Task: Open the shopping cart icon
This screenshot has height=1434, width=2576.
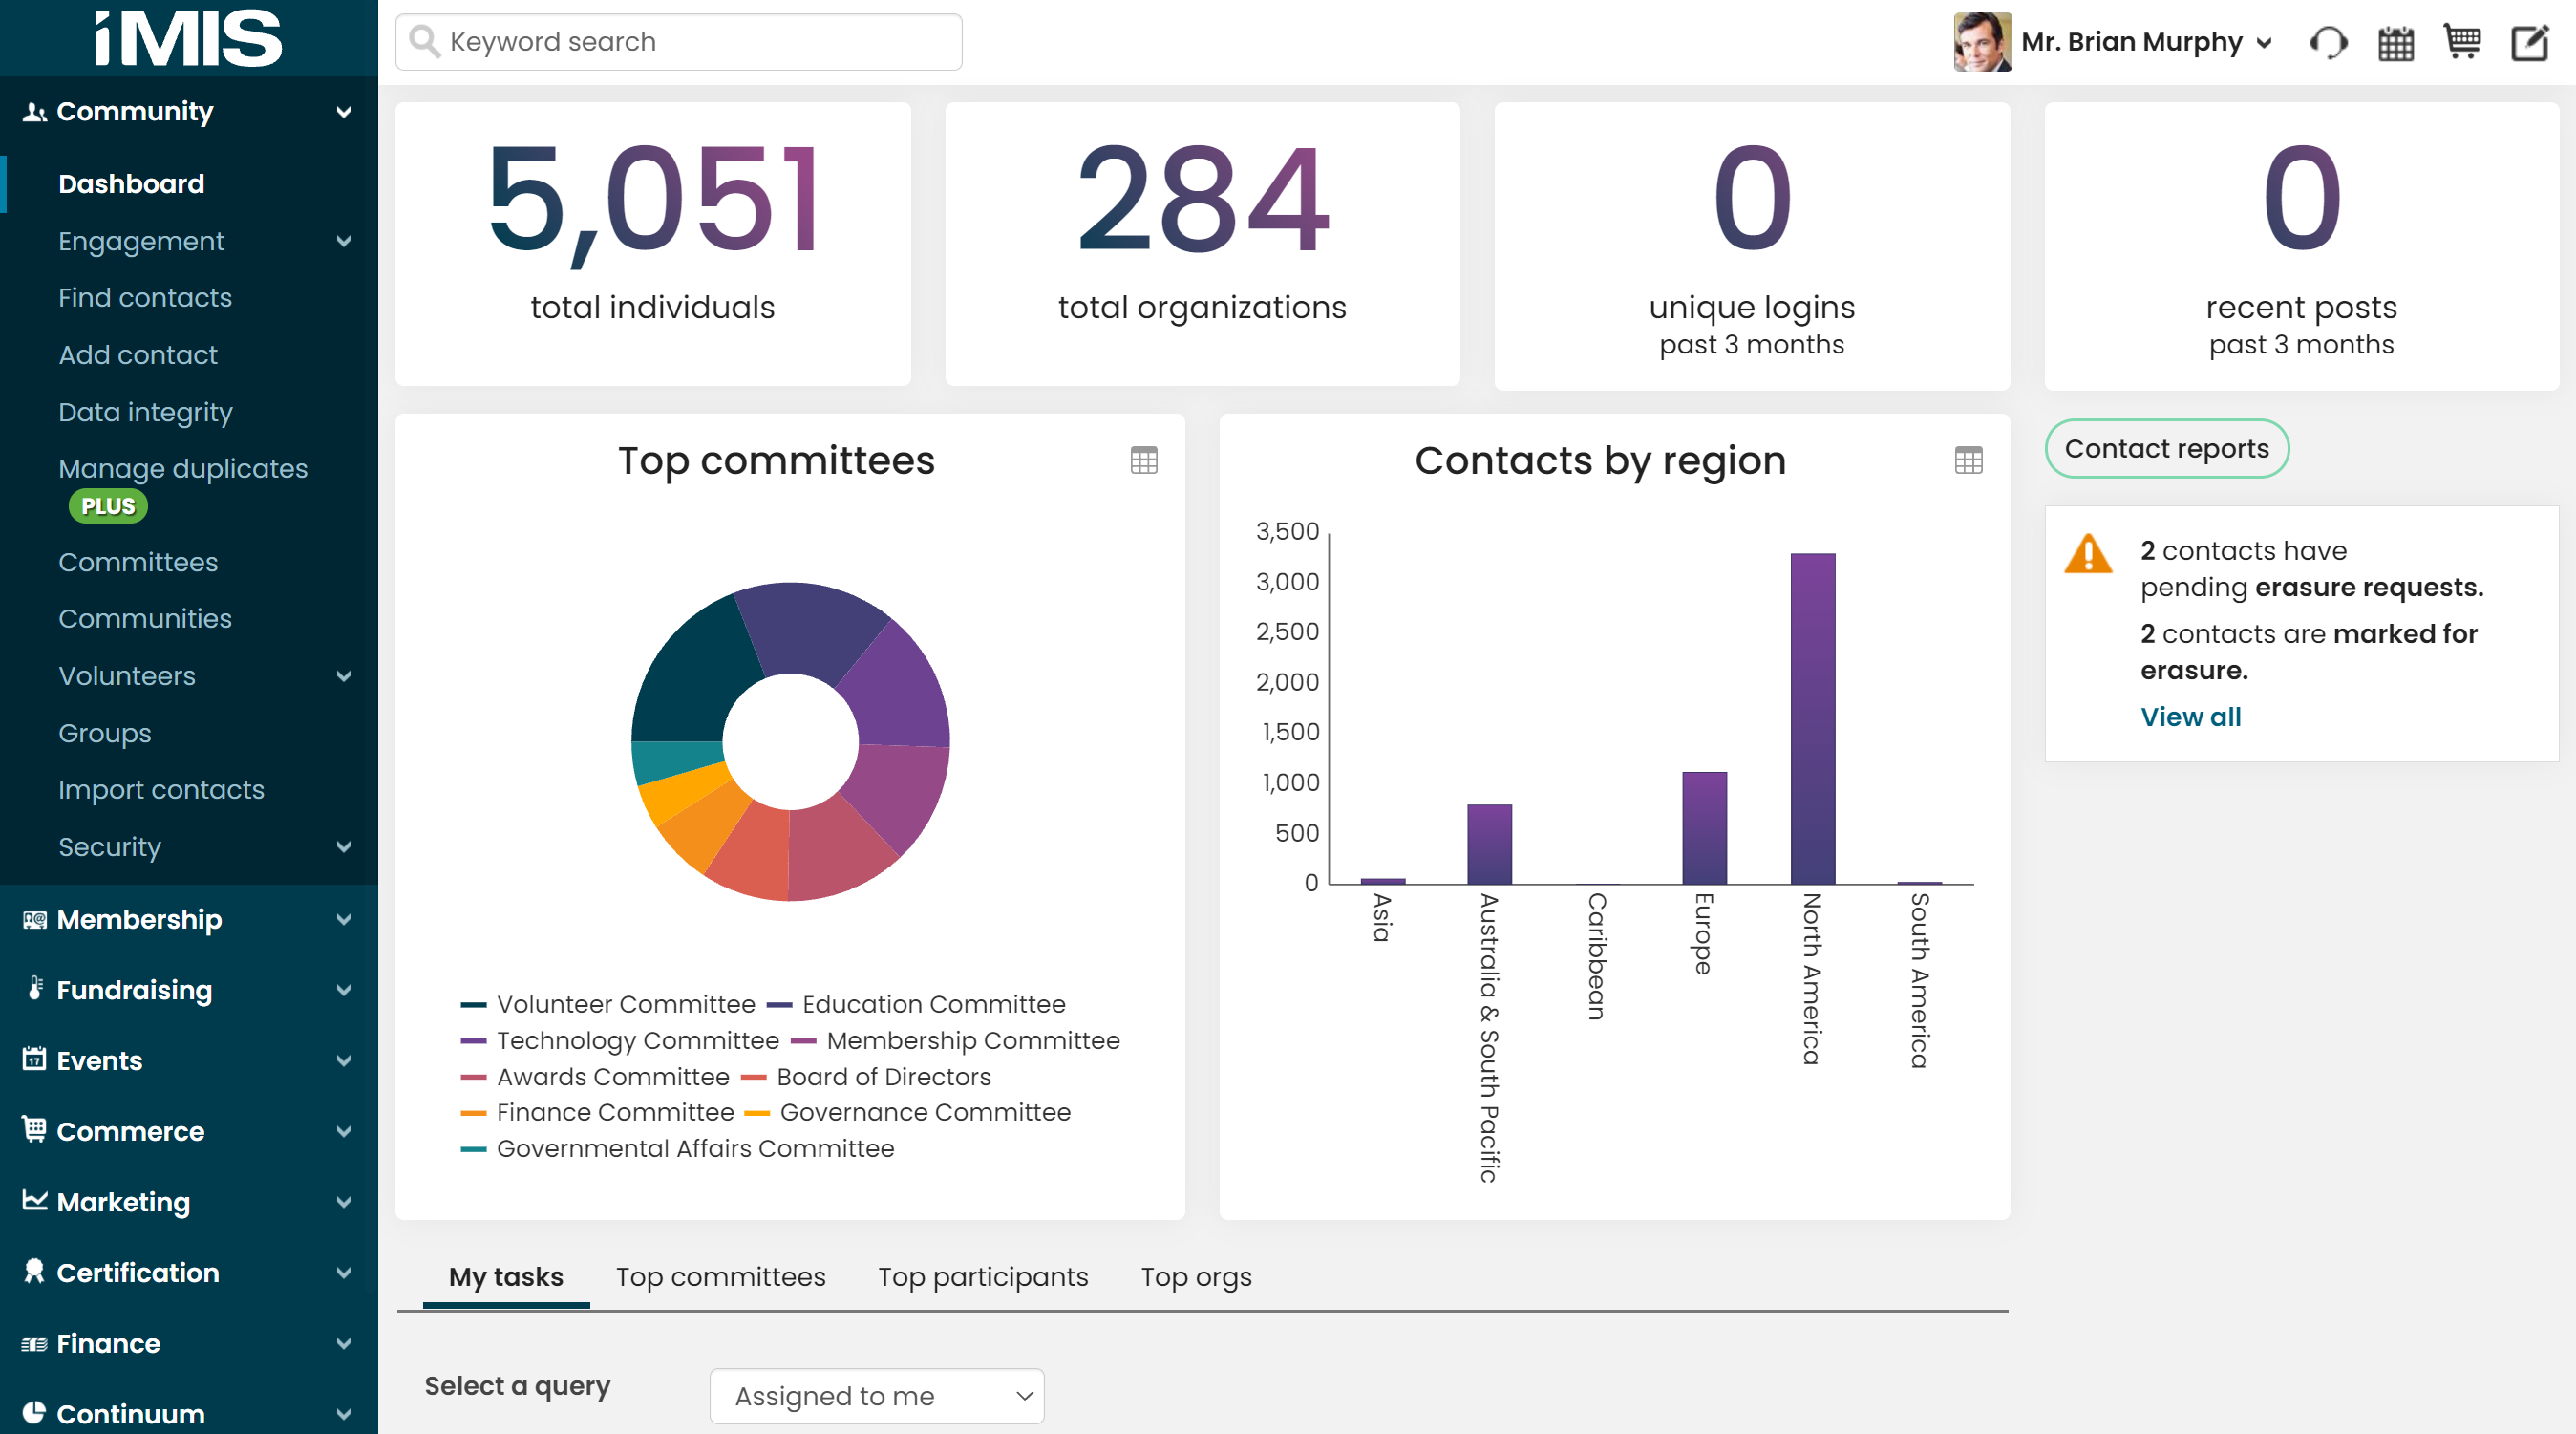Action: (x=2463, y=42)
